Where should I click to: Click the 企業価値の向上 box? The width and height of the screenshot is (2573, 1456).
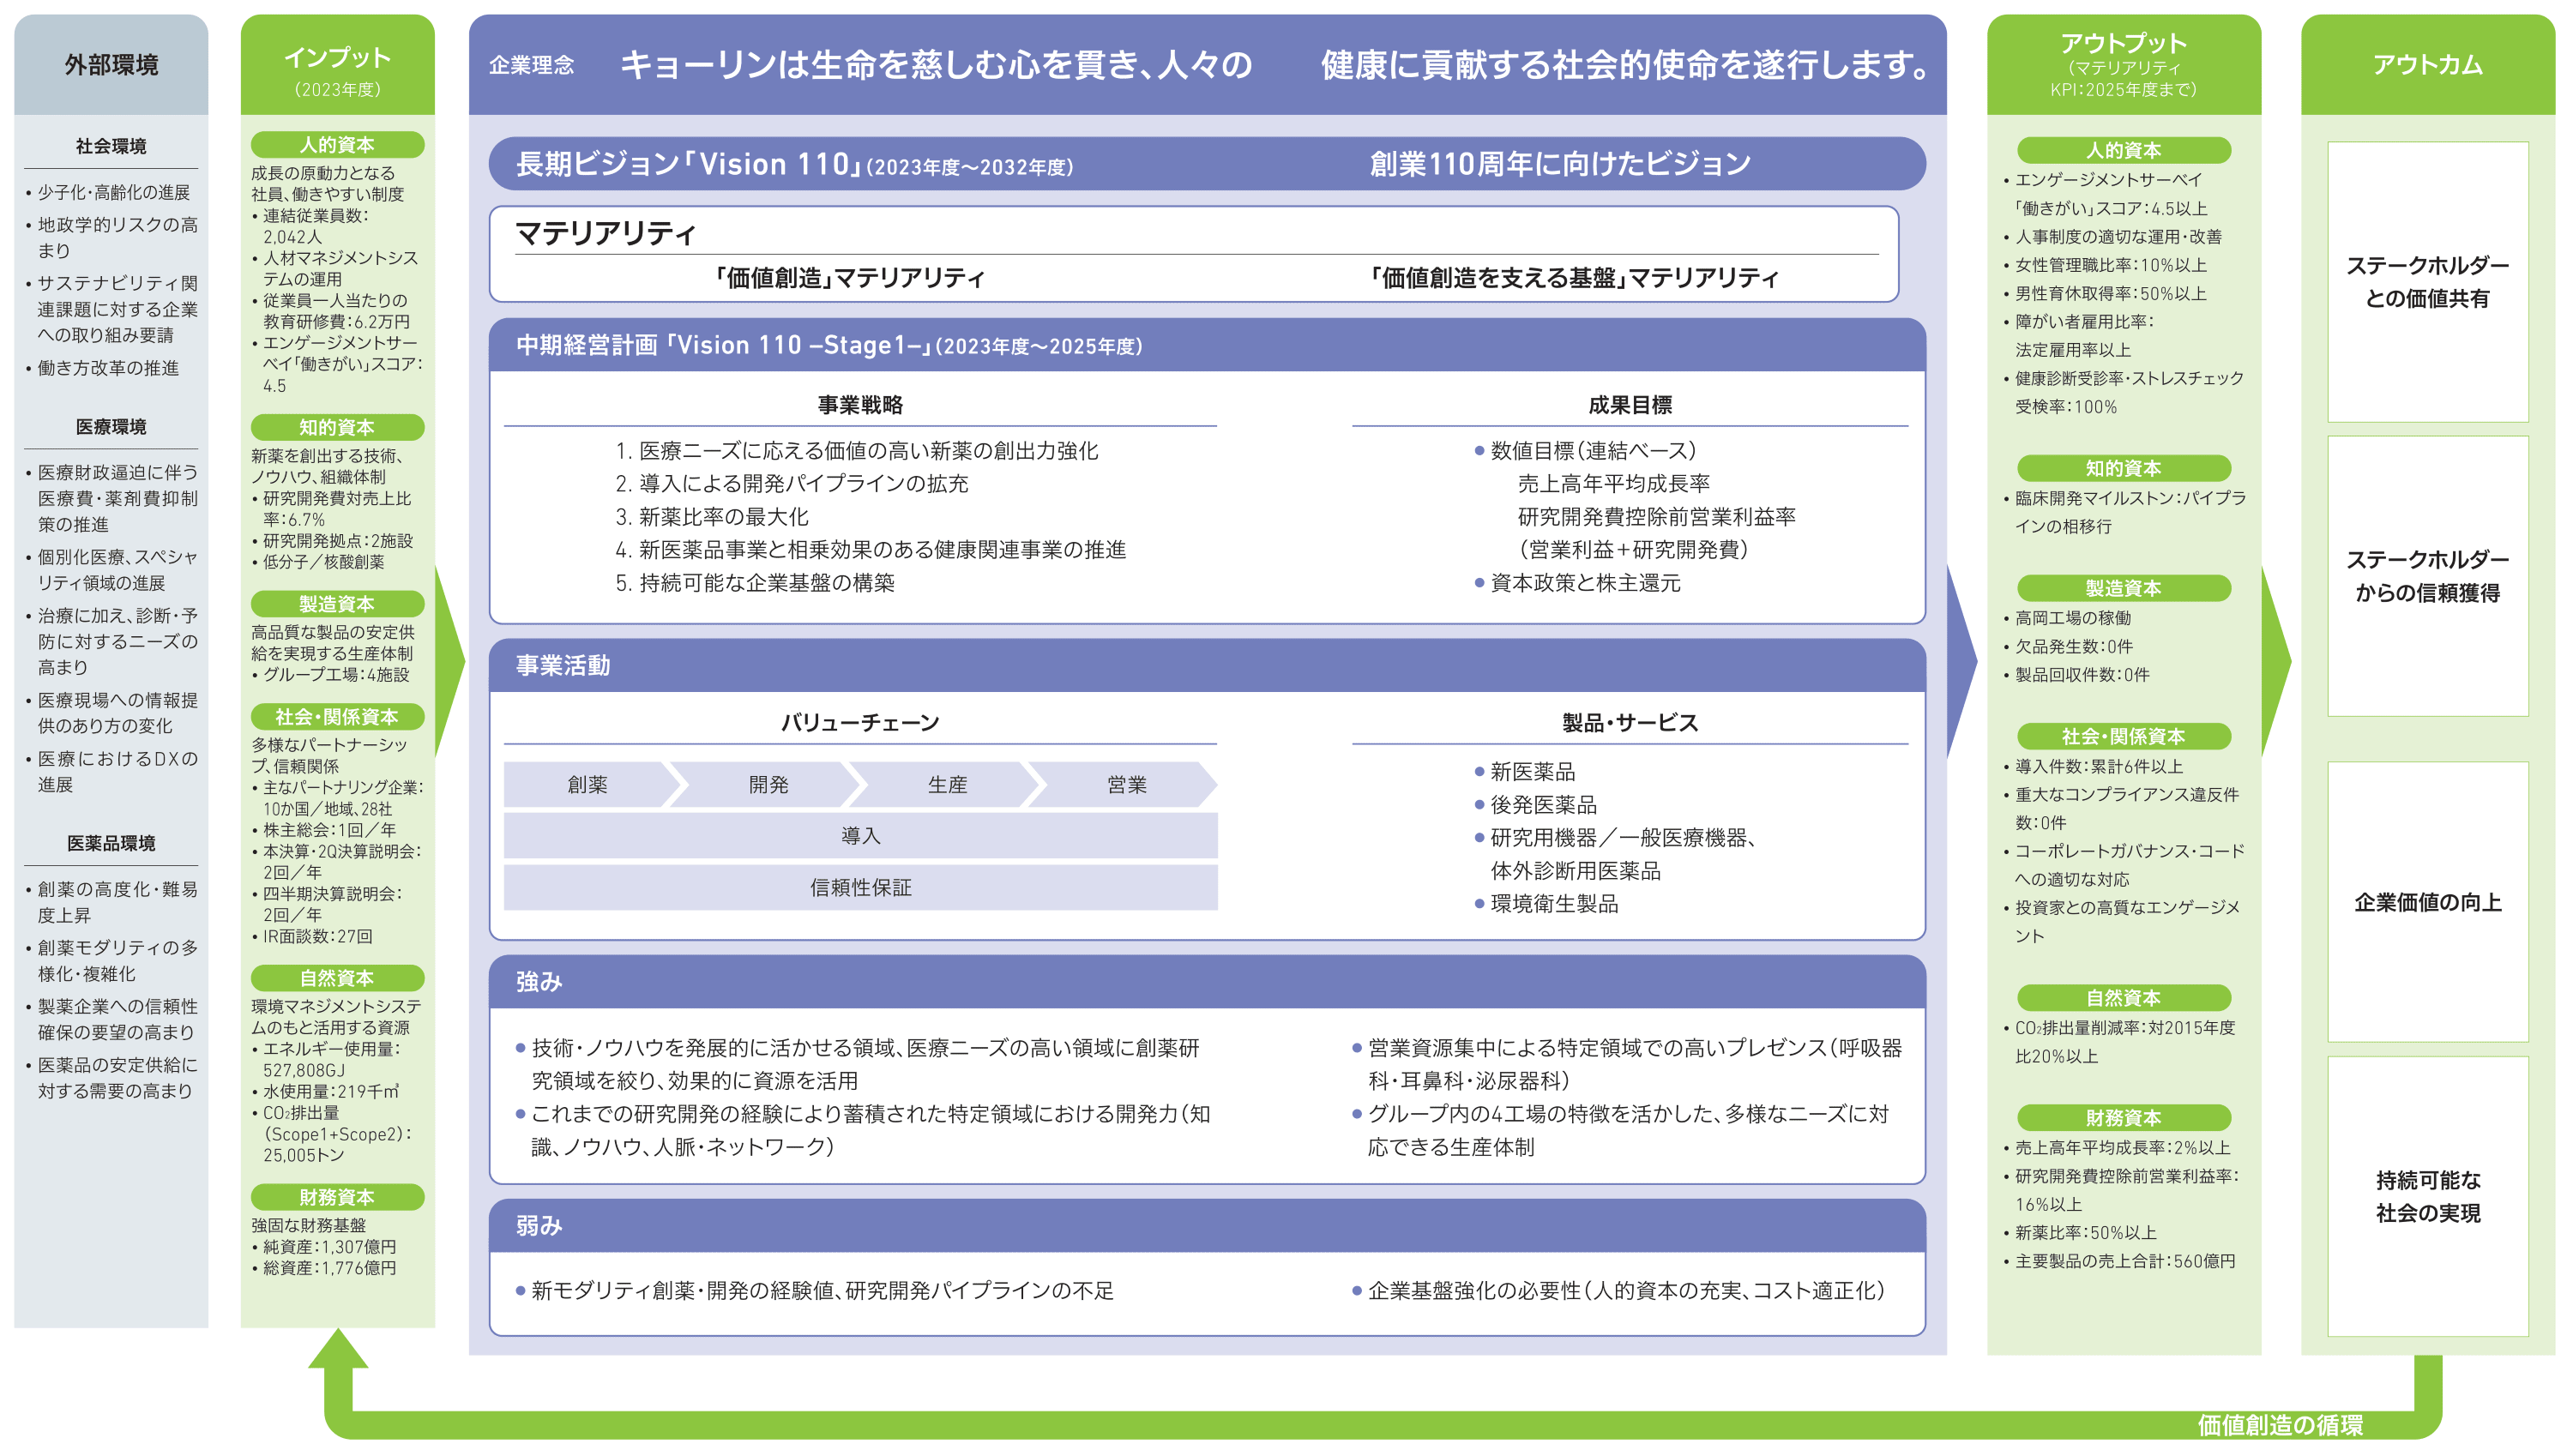2427,902
